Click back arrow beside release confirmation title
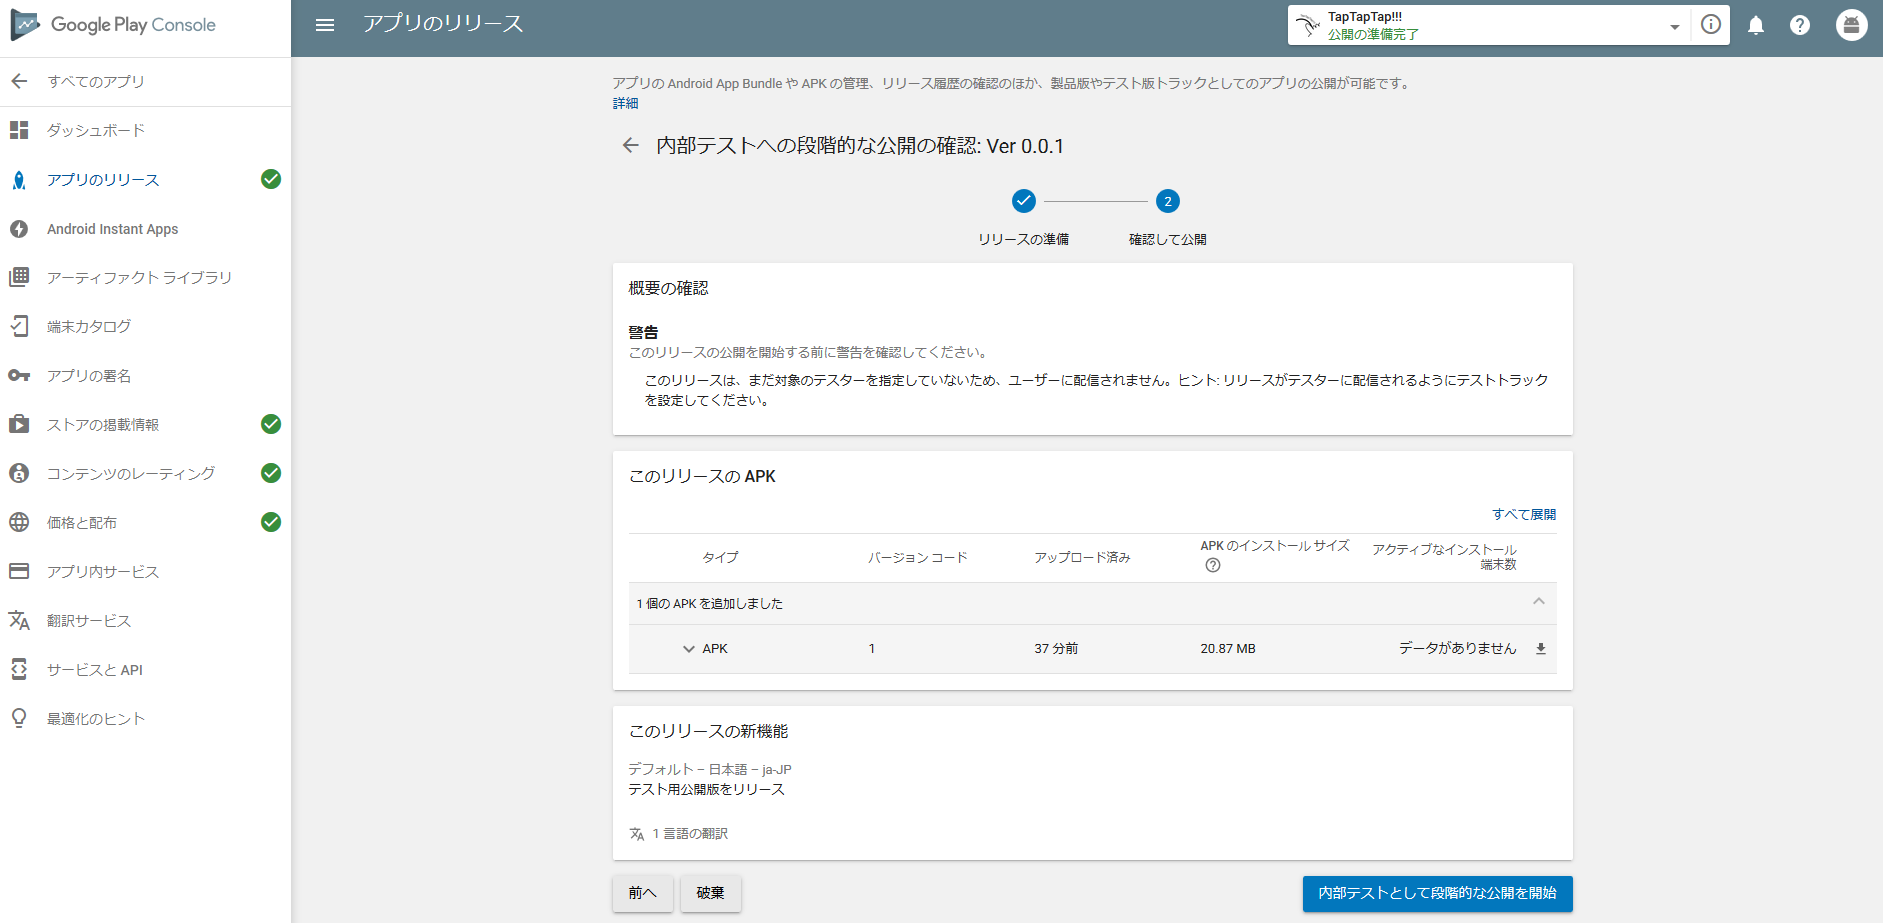Screen dimensions: 1883x923 [630, 146]
